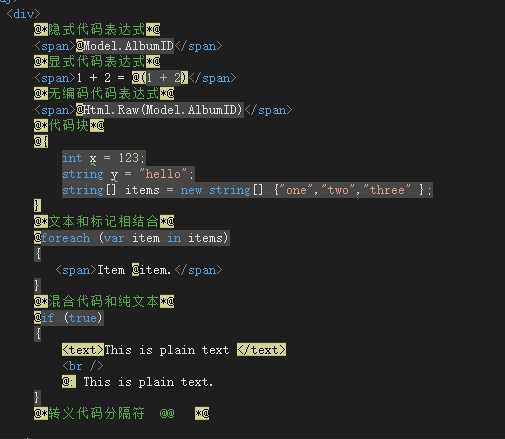Screen dimensions: 505x439
Task: Click the comment '无编码代码表达式'
Action: (x=104, y=94)
